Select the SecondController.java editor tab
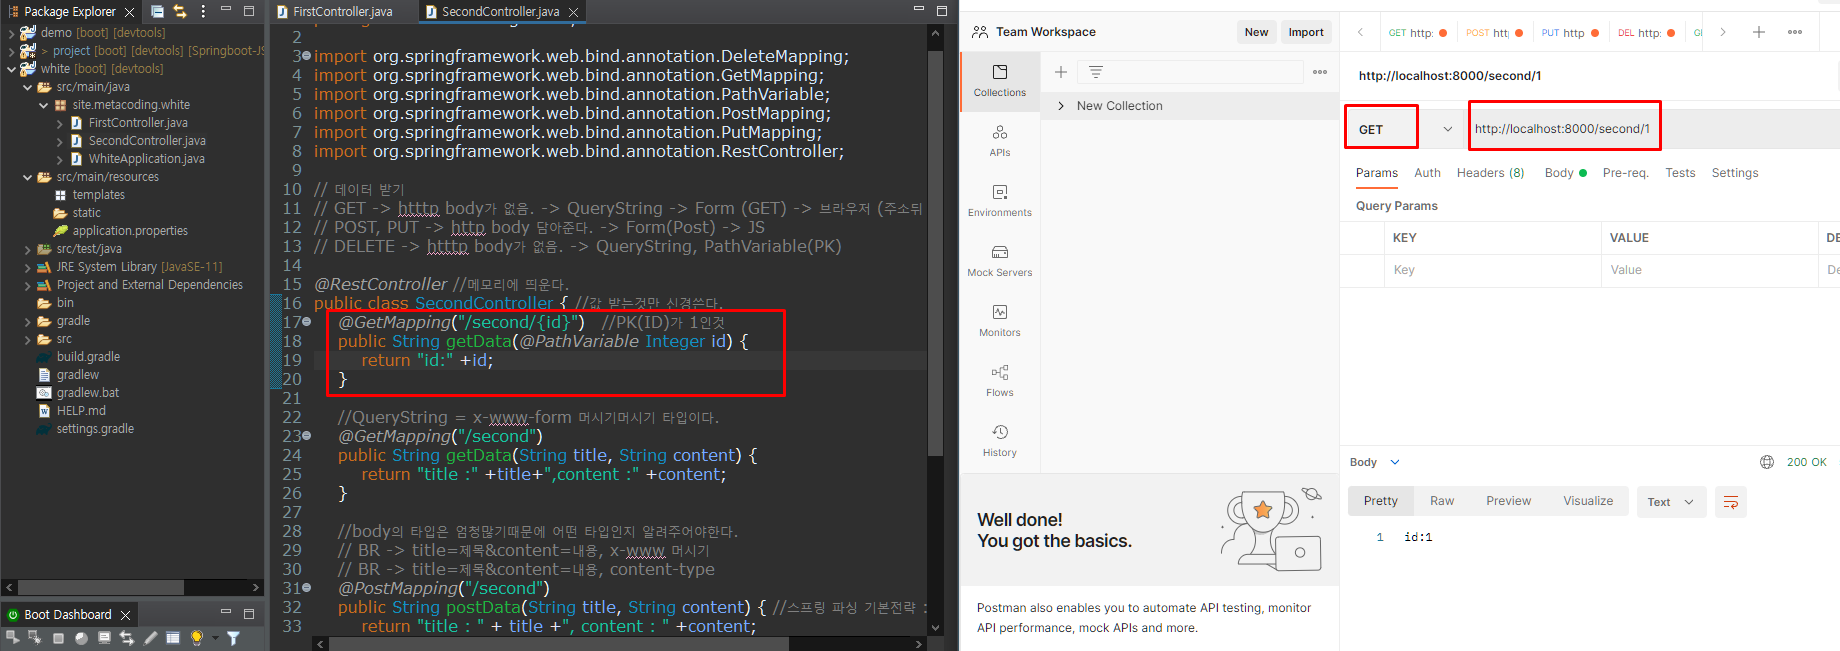The image size is (1840, 651). click(x=500, y=12)
